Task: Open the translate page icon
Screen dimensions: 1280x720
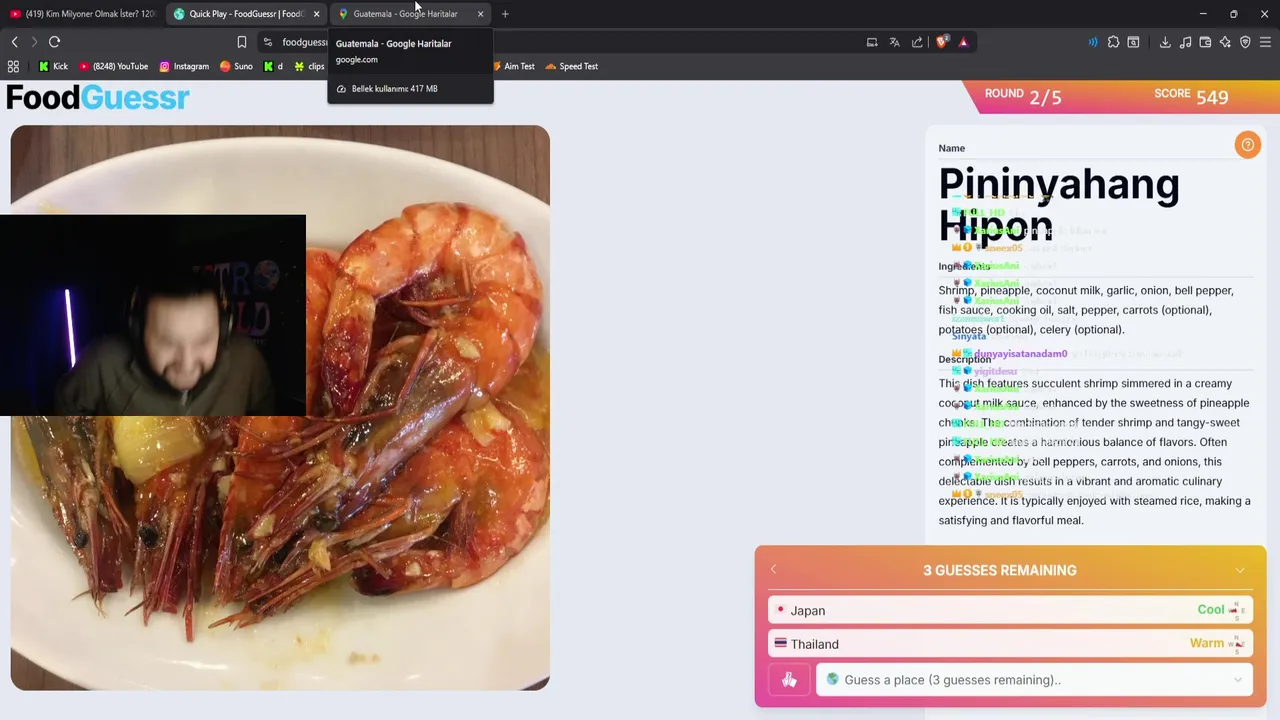Action: point(894,42)
